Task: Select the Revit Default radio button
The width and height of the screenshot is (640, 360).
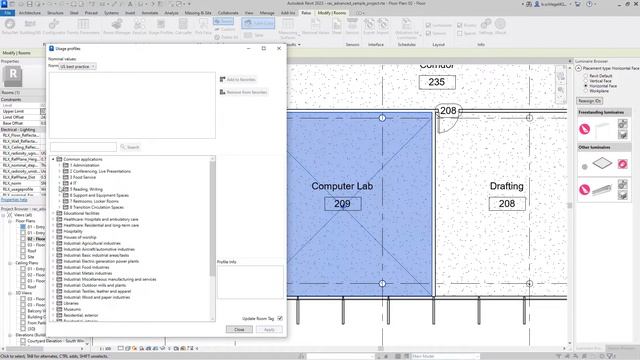Action: click(586, 76)
